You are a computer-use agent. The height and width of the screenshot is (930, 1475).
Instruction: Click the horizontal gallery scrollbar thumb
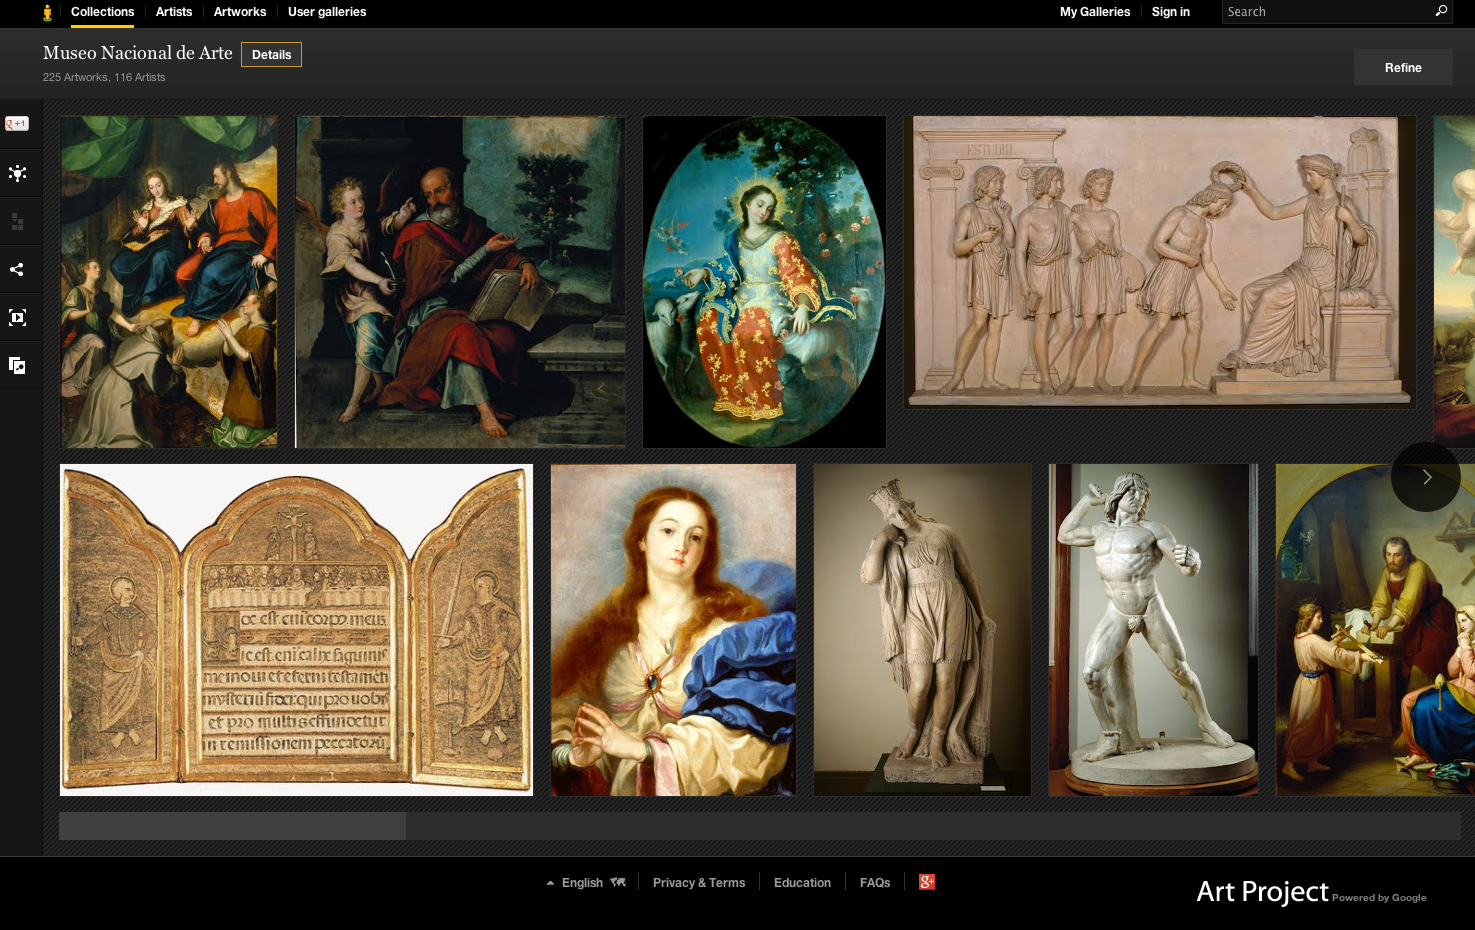[x=232, y=825]
